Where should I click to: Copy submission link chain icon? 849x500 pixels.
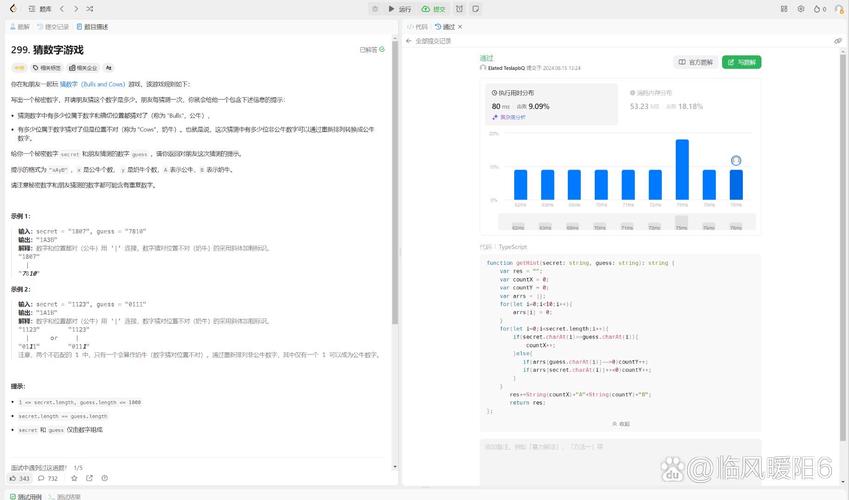click(838, 41)
